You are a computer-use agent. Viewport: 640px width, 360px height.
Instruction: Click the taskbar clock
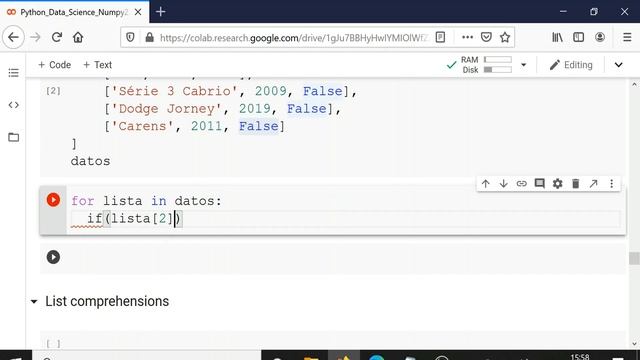[580, 357]
